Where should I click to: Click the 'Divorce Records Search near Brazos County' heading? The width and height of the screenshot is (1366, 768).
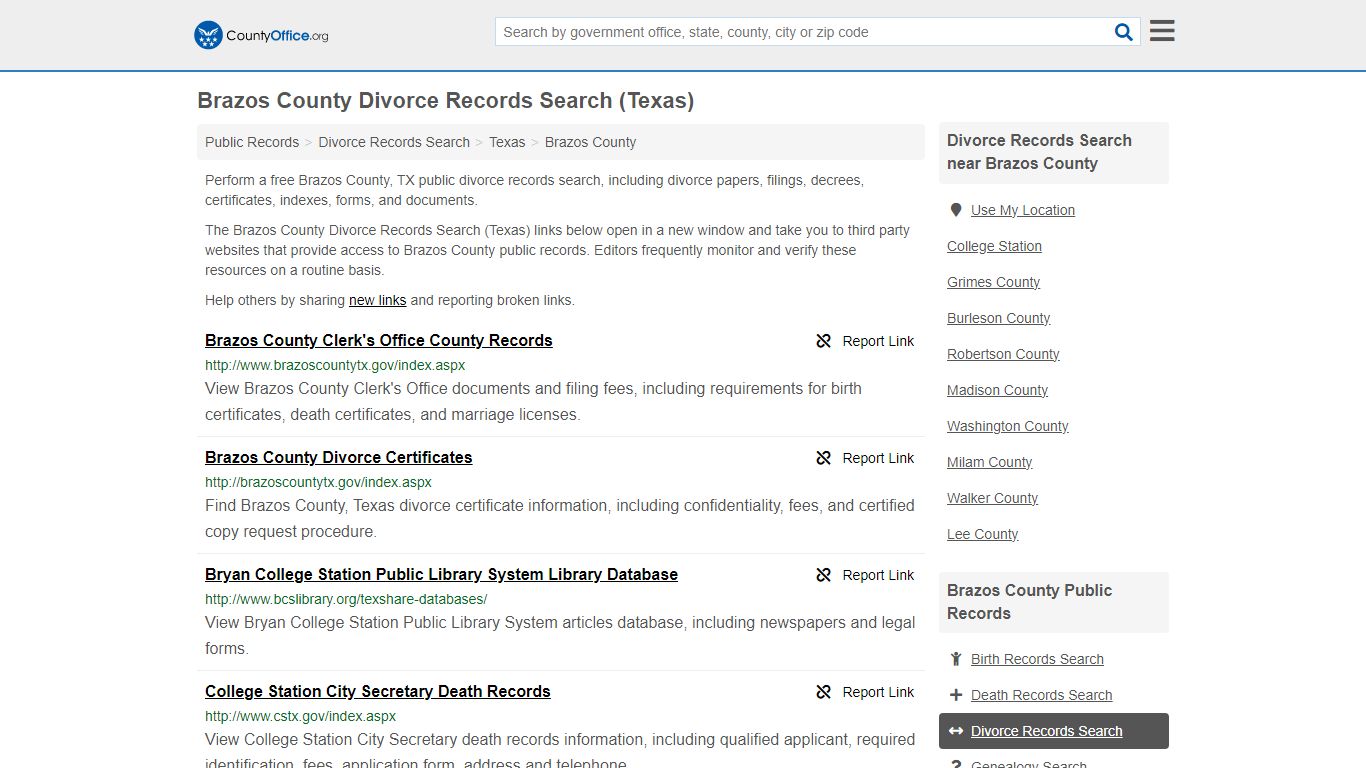(1039, 152)
